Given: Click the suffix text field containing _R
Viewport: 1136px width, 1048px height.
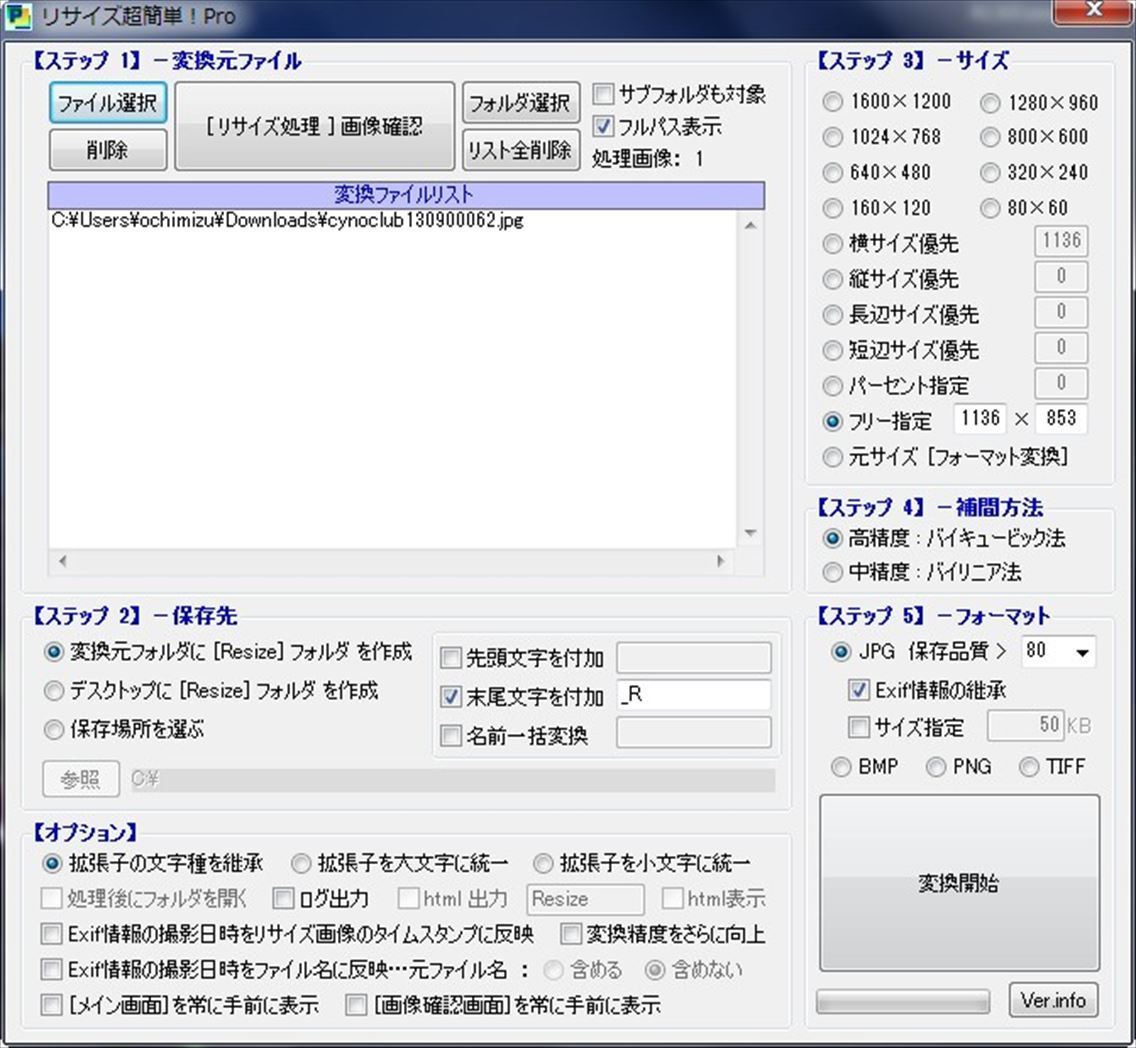Looking at the screenshot, I should (693, 696).
